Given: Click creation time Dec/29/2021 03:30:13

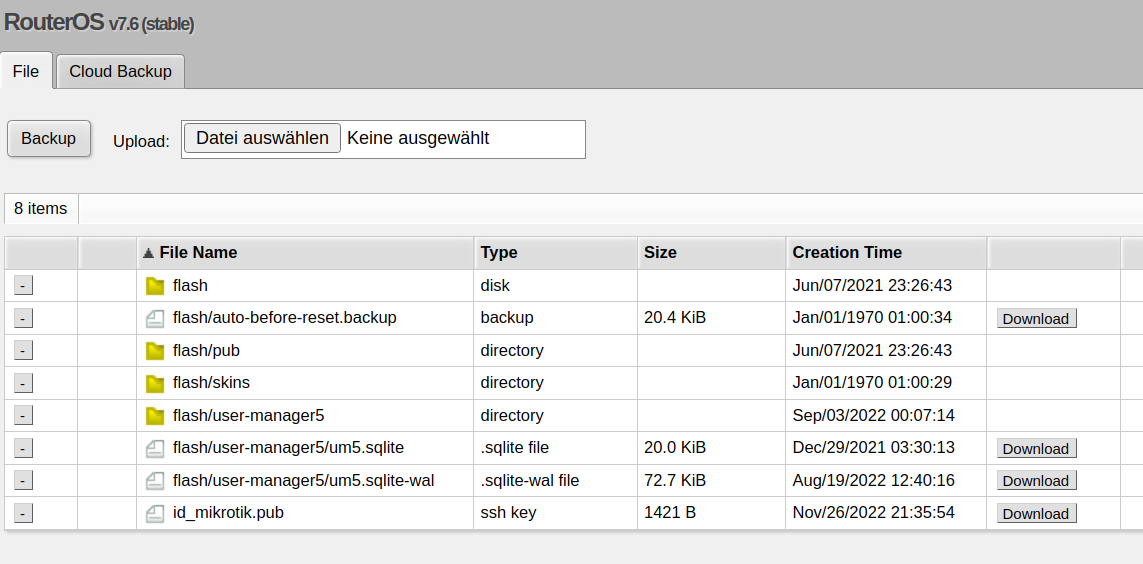Looking at the screenshot, I should coord(873,447).
